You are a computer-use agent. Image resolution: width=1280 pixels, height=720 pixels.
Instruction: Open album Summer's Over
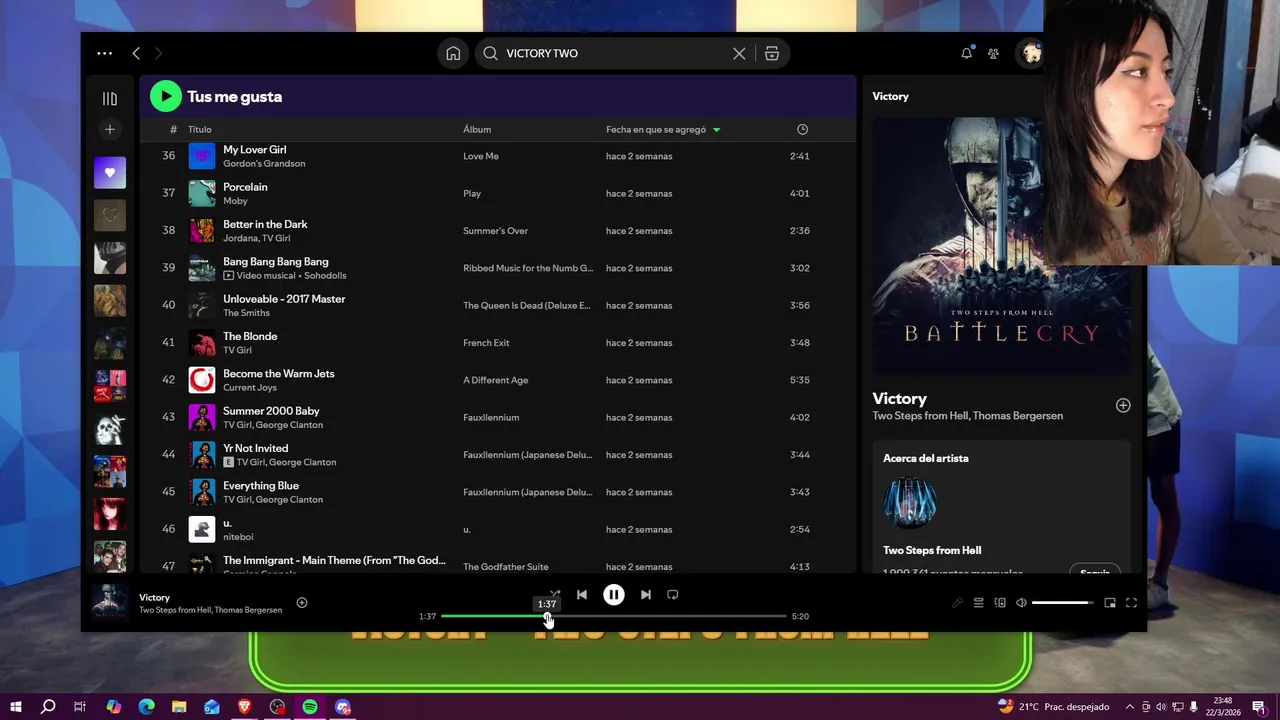(x=495, y=231)
